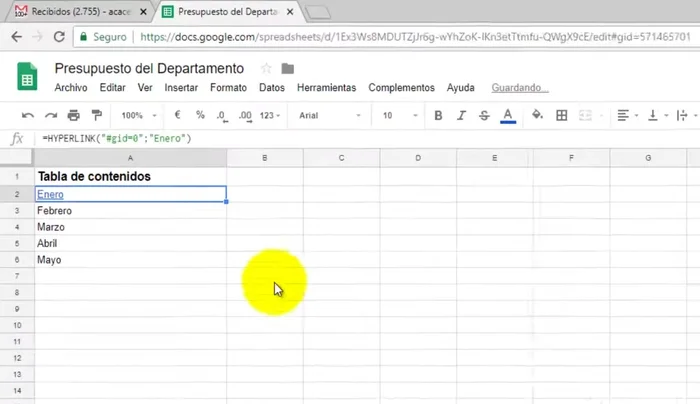Star the Presupuesto del Departamento document
This screenshot has height=404, width=700.
[266, 69]
